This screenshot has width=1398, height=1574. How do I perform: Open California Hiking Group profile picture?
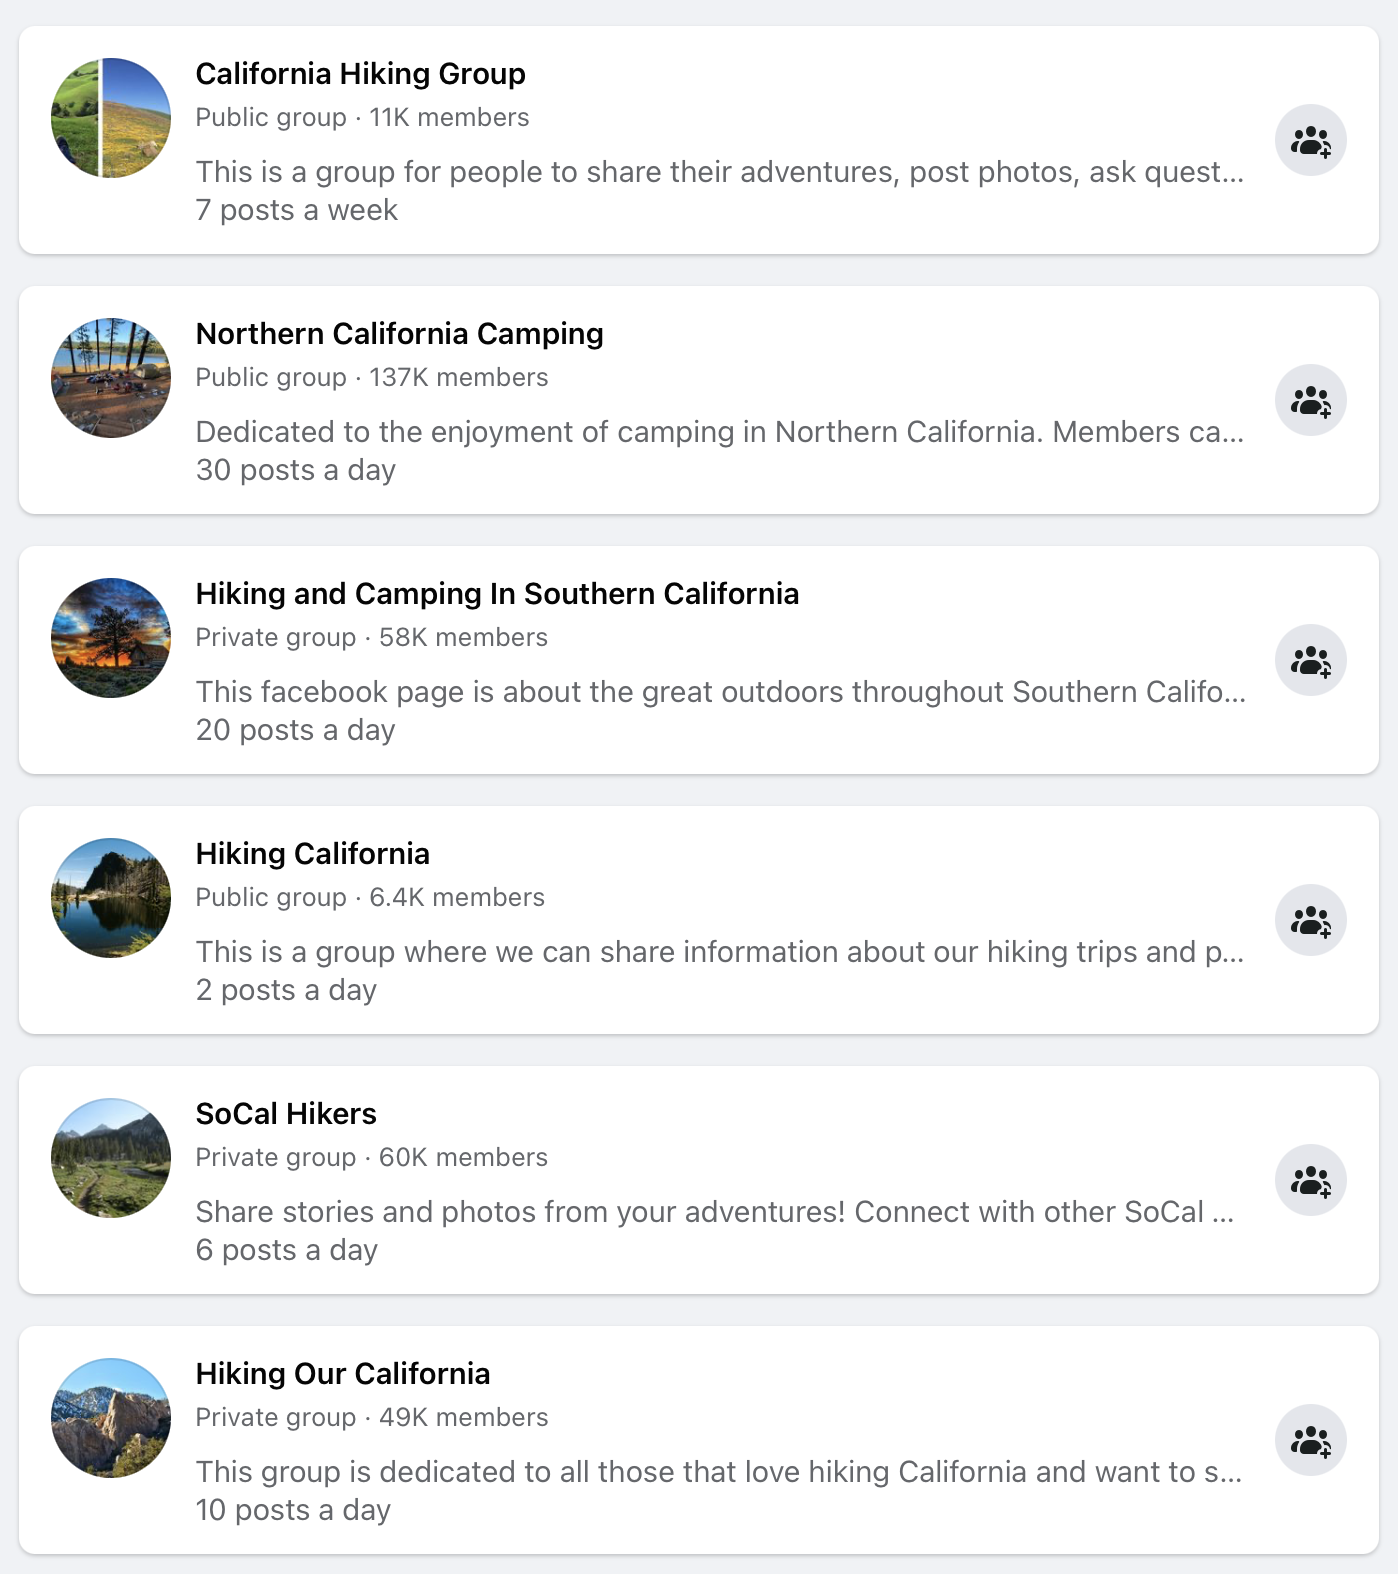coord(111,118)
